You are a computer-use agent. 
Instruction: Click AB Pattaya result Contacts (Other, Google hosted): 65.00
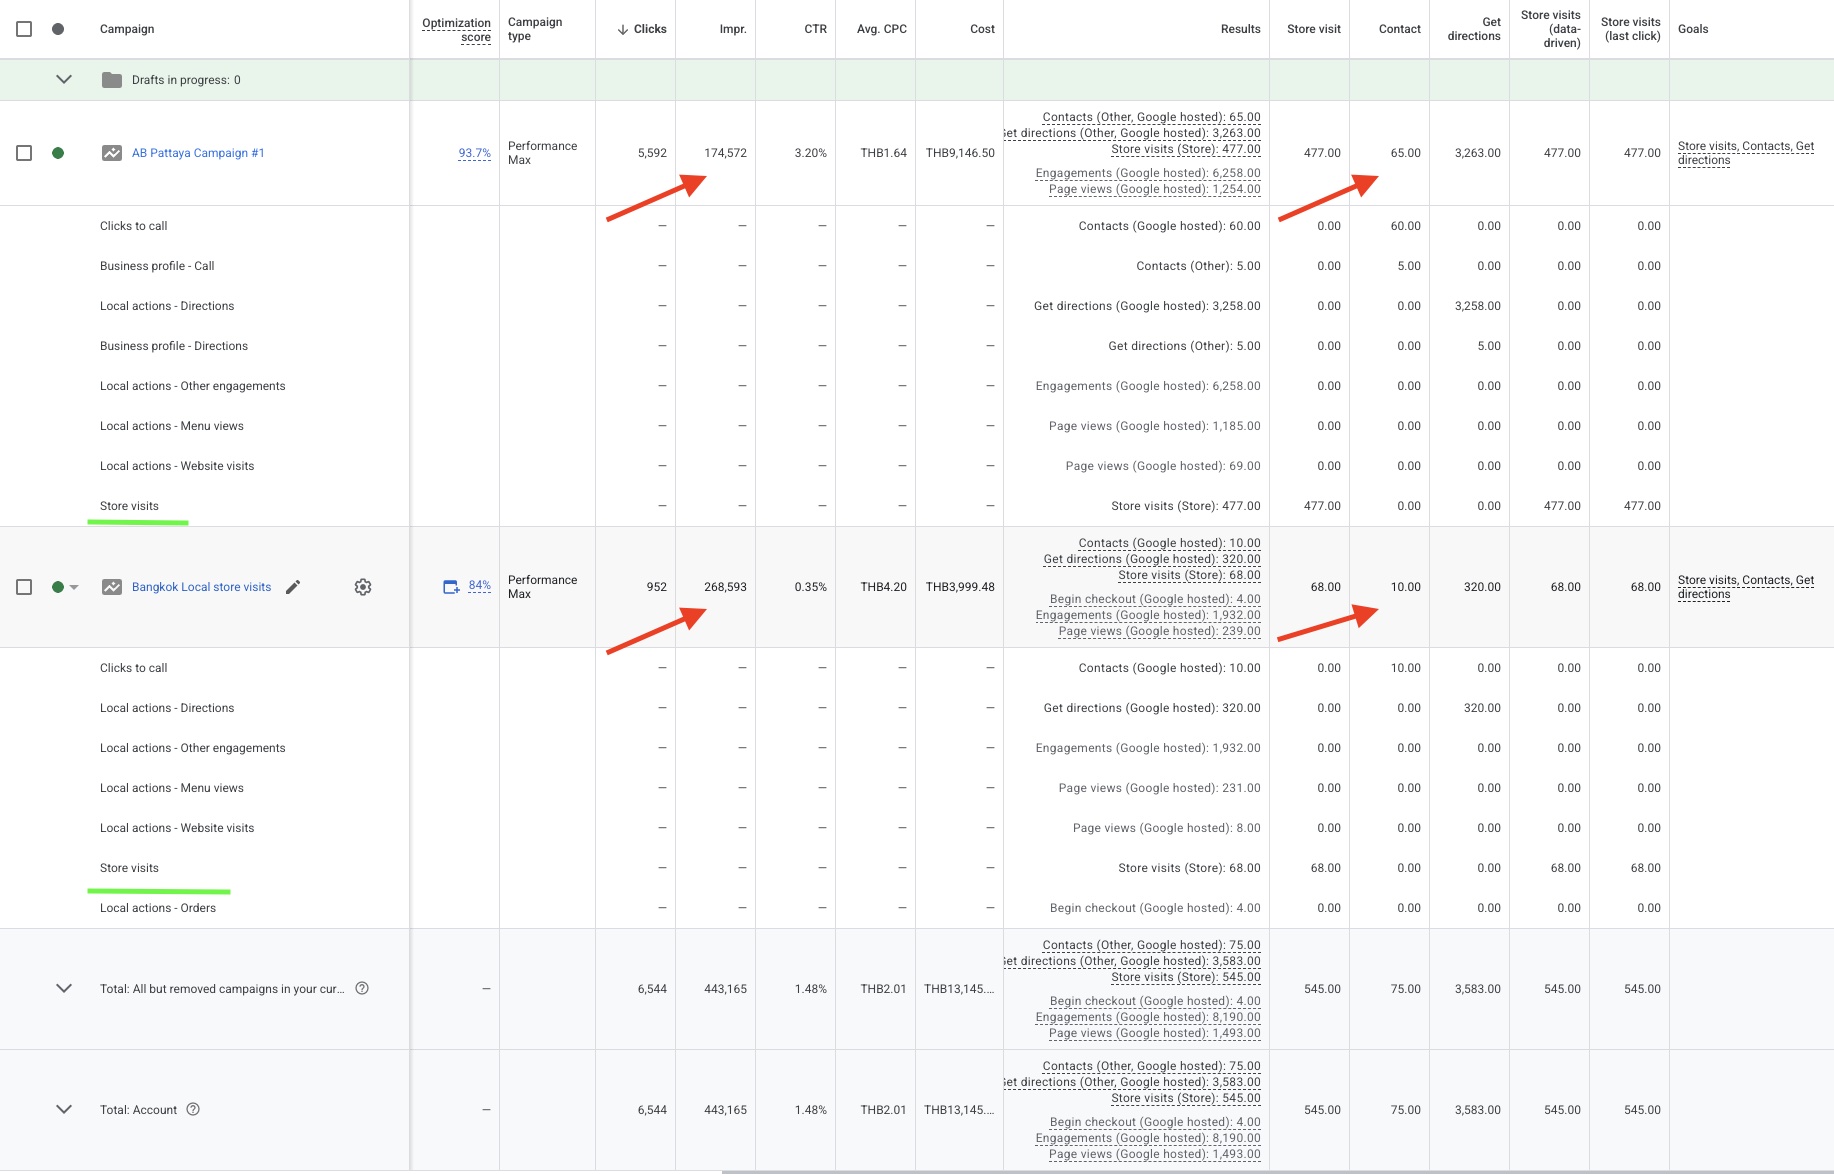pyautogui.click(x=1151, y=117)
